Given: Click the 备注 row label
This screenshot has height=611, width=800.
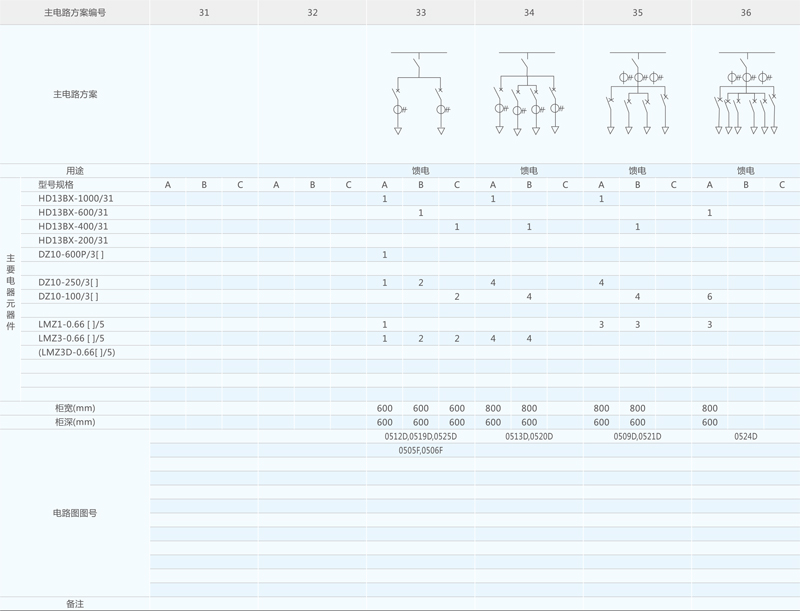Looking at the screenshot, I should (75, 604).
